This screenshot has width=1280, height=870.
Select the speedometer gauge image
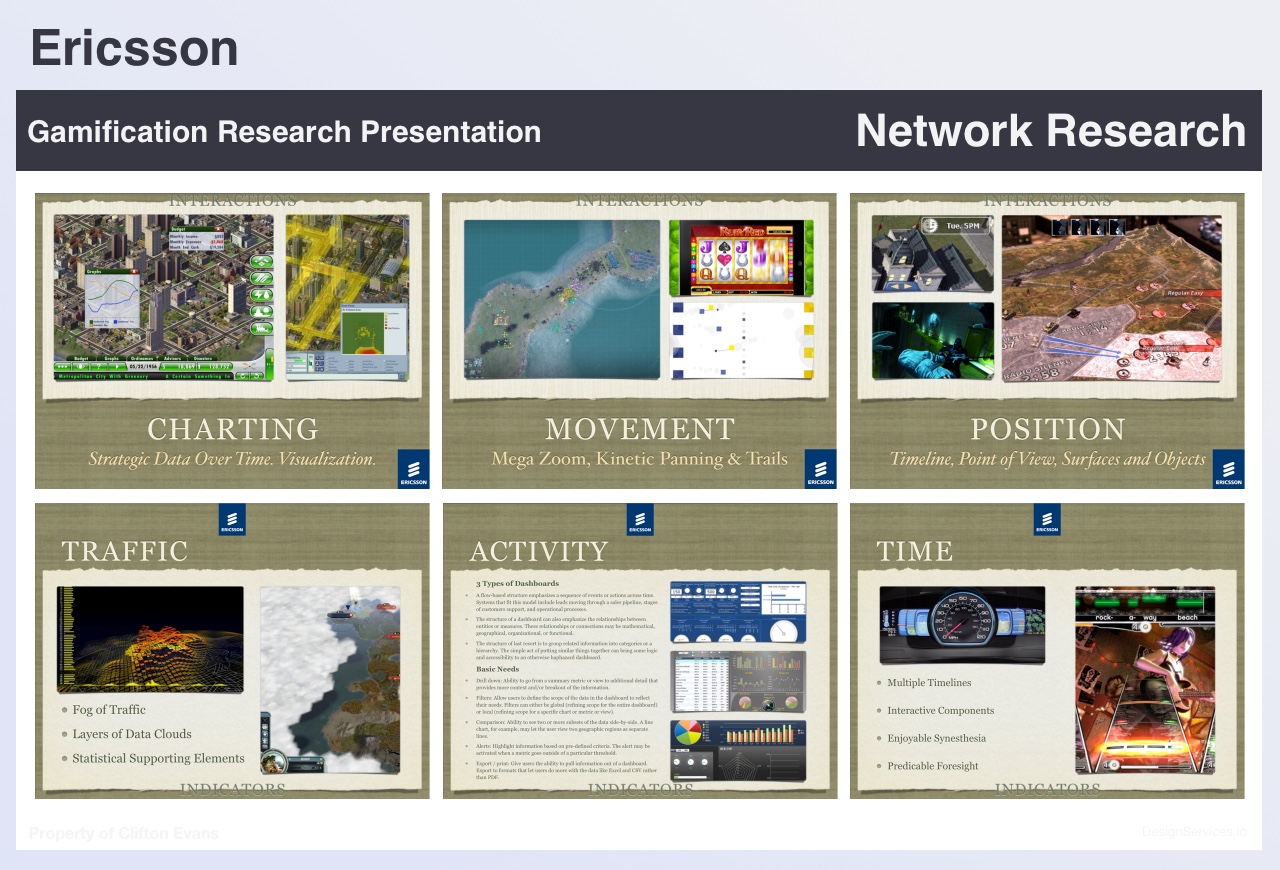tap(962, 625)
